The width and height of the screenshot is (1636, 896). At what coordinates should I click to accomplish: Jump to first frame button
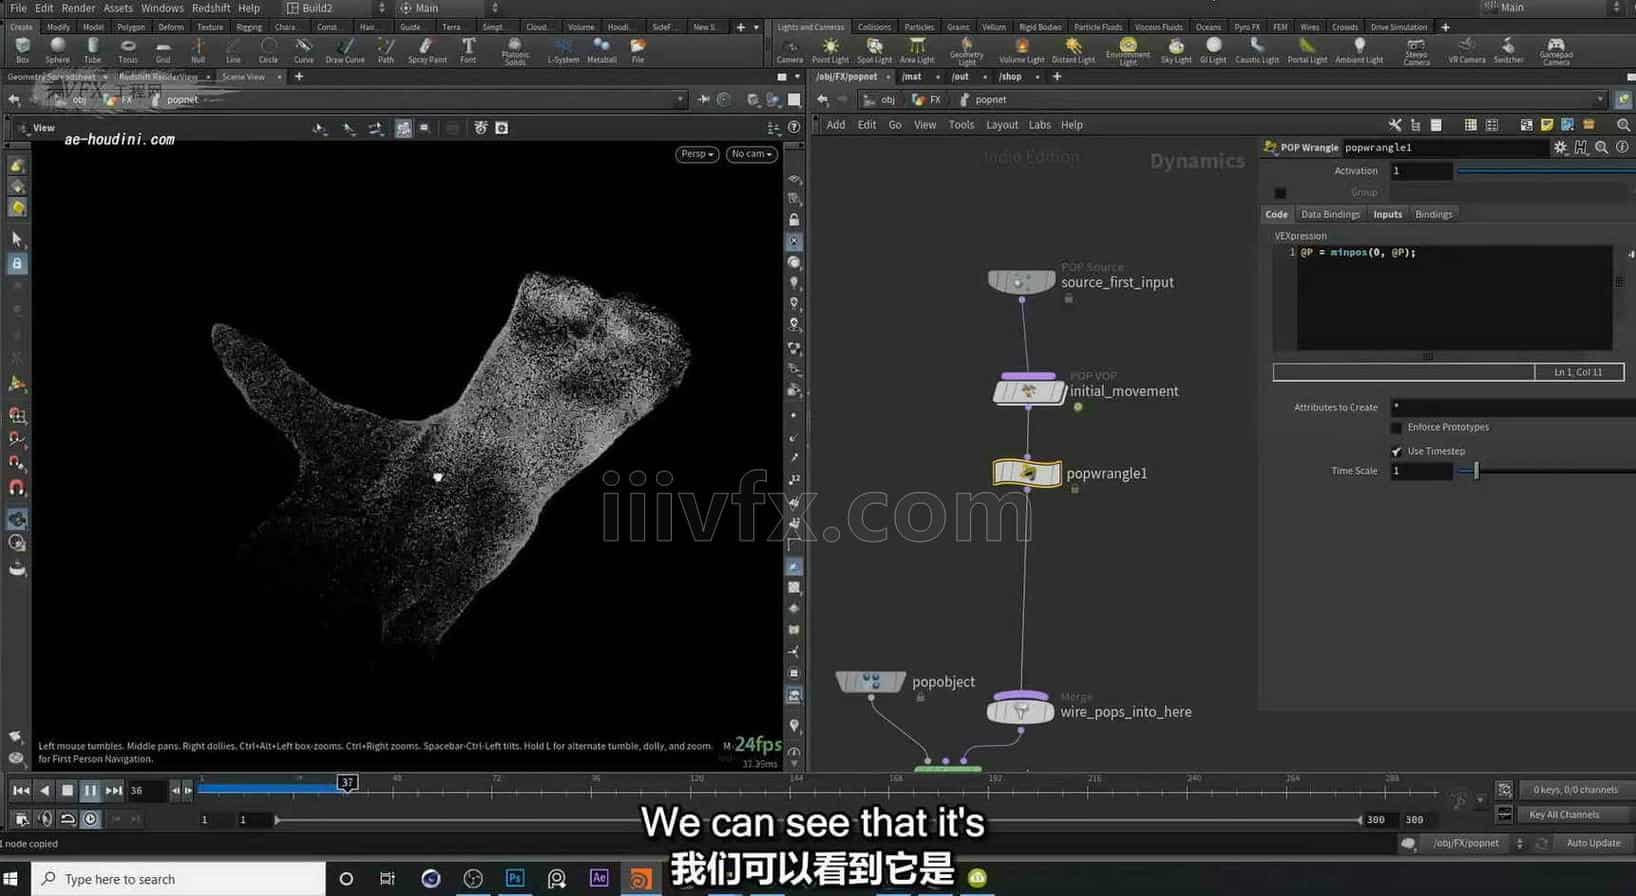coord(20,790)
